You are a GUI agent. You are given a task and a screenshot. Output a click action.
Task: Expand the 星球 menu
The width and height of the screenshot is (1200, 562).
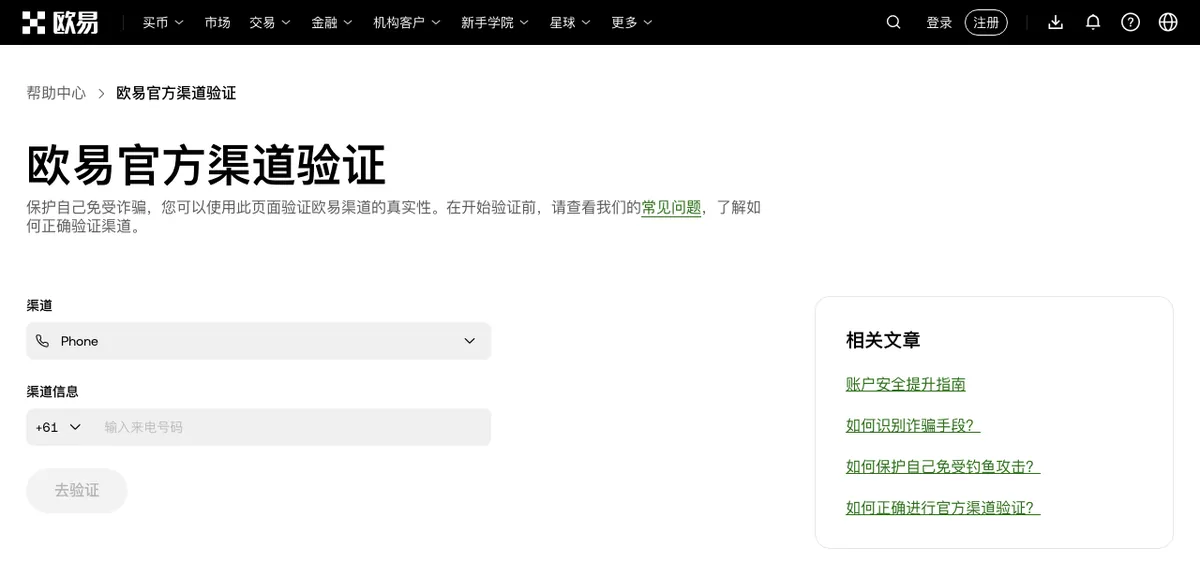[x=570, y=22]
